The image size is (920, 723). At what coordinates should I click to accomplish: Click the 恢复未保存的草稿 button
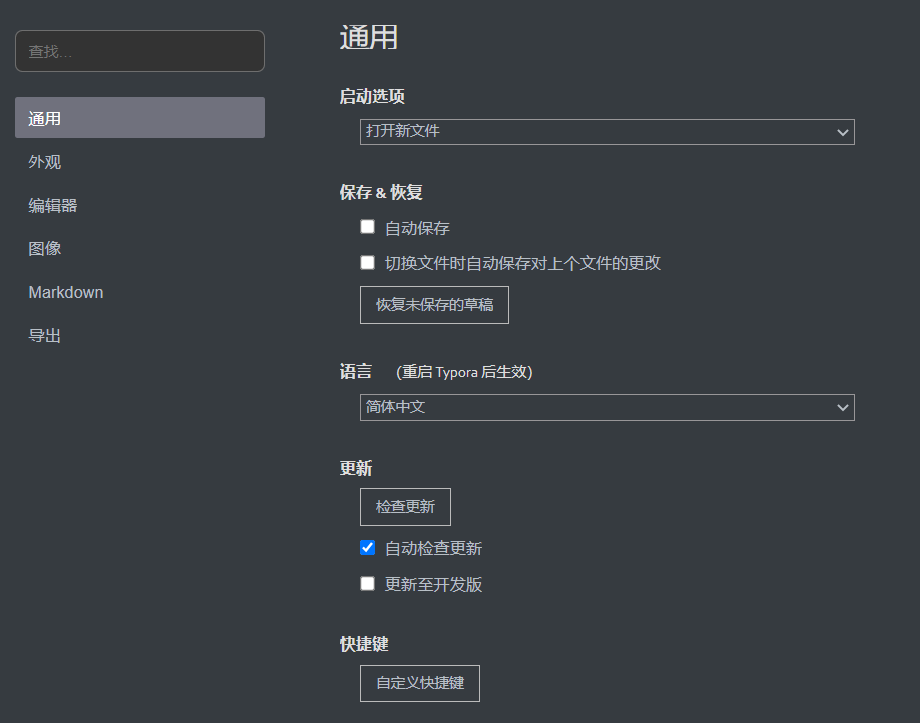[x=434, y=305]
